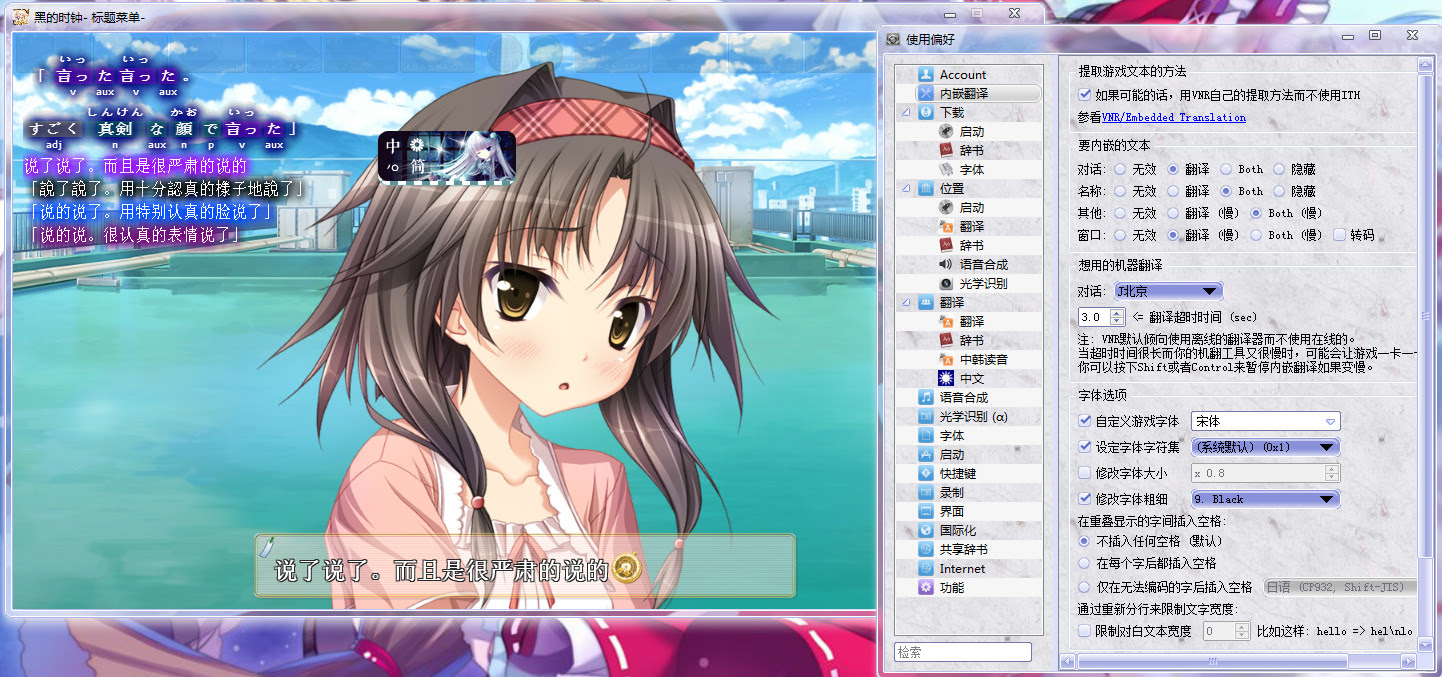This screenshot has height=677, width=1442.
Task: Open disabled 日语 (CP932, Shift-JIS) encoding dropdown
Action: (x=1340, y=587)
